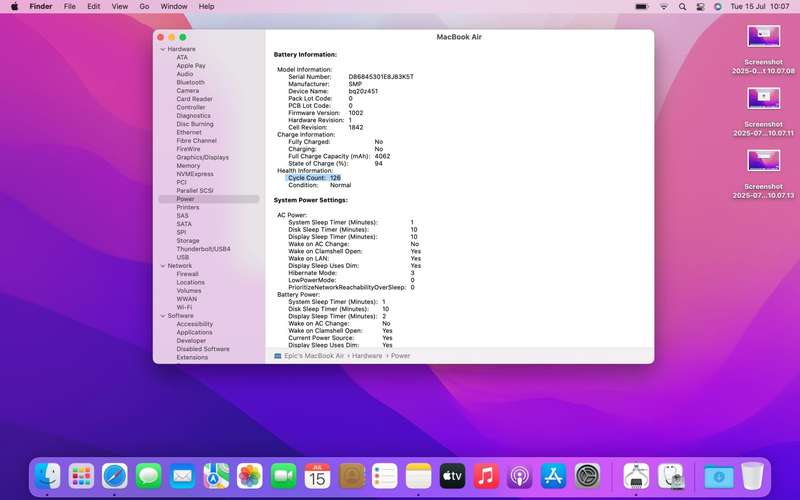Open the Go menu
Viewport: 800px width, 500px height.
(144, 7)
